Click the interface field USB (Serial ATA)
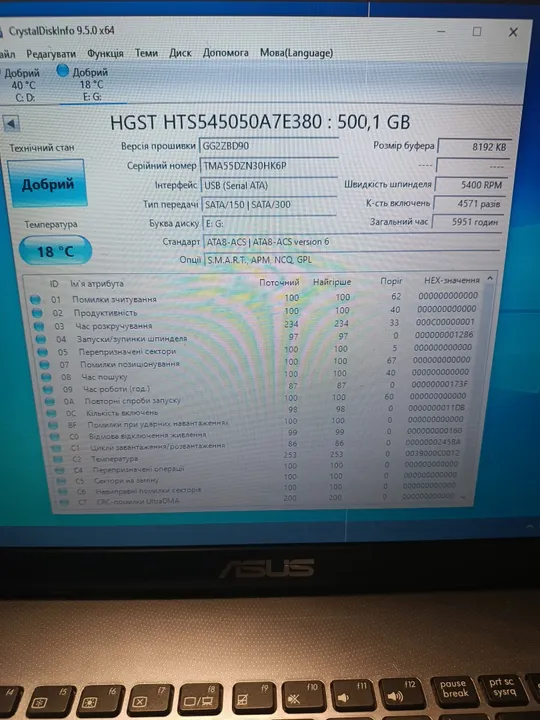This screenshot has height=720, width=540. [x=269, y=186]
